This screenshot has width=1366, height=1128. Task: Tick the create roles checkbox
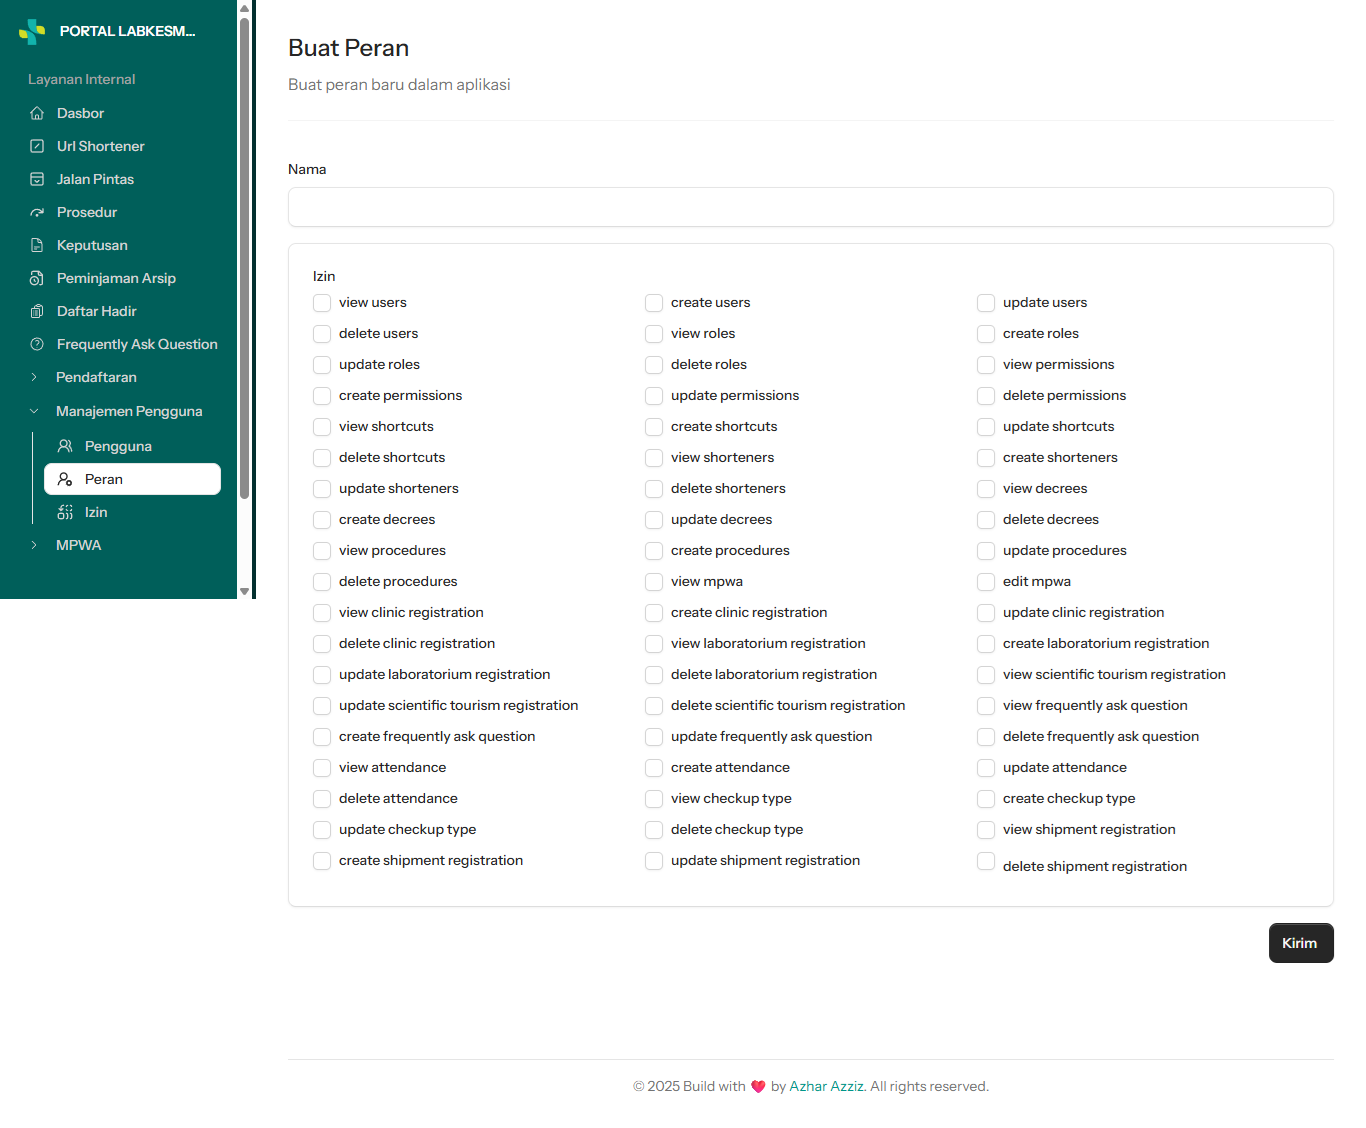(986, 334)
